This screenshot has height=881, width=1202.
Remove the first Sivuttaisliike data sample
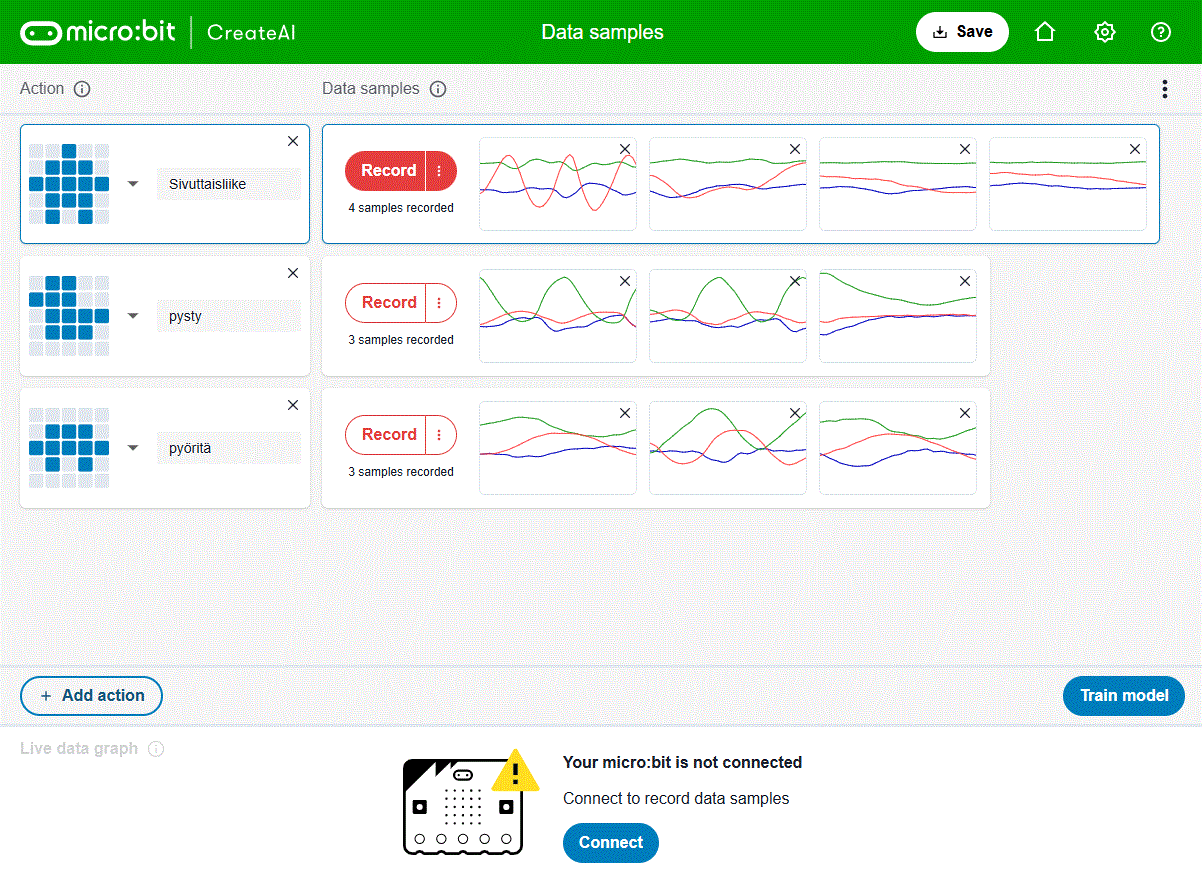[x=625, y=149]
